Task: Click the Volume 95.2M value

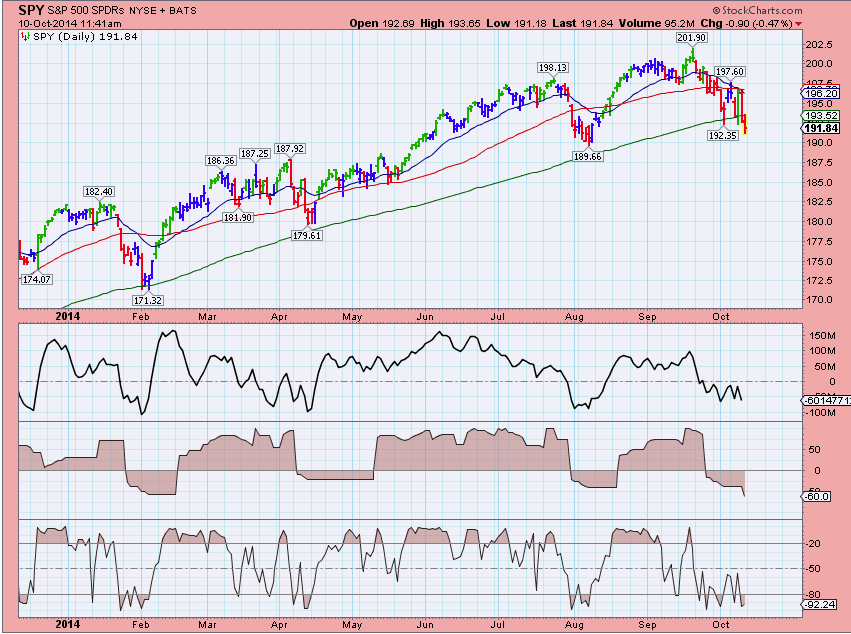Action: point(657,23)
